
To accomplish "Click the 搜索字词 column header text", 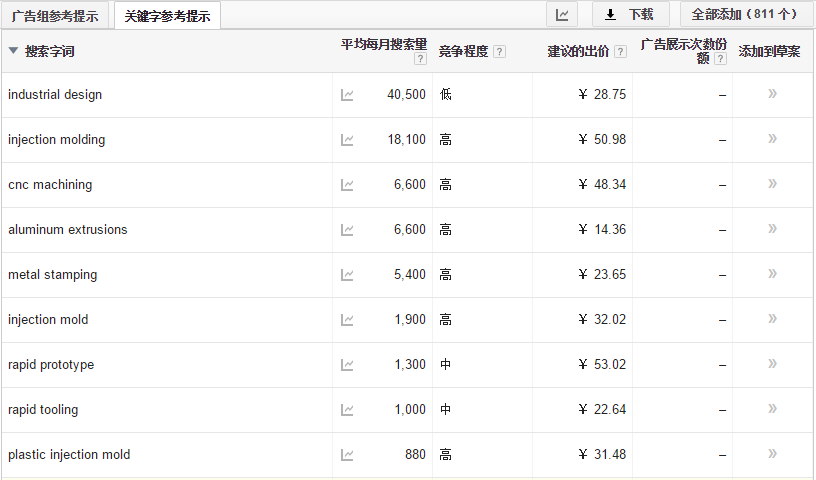I will coord(49,51).
